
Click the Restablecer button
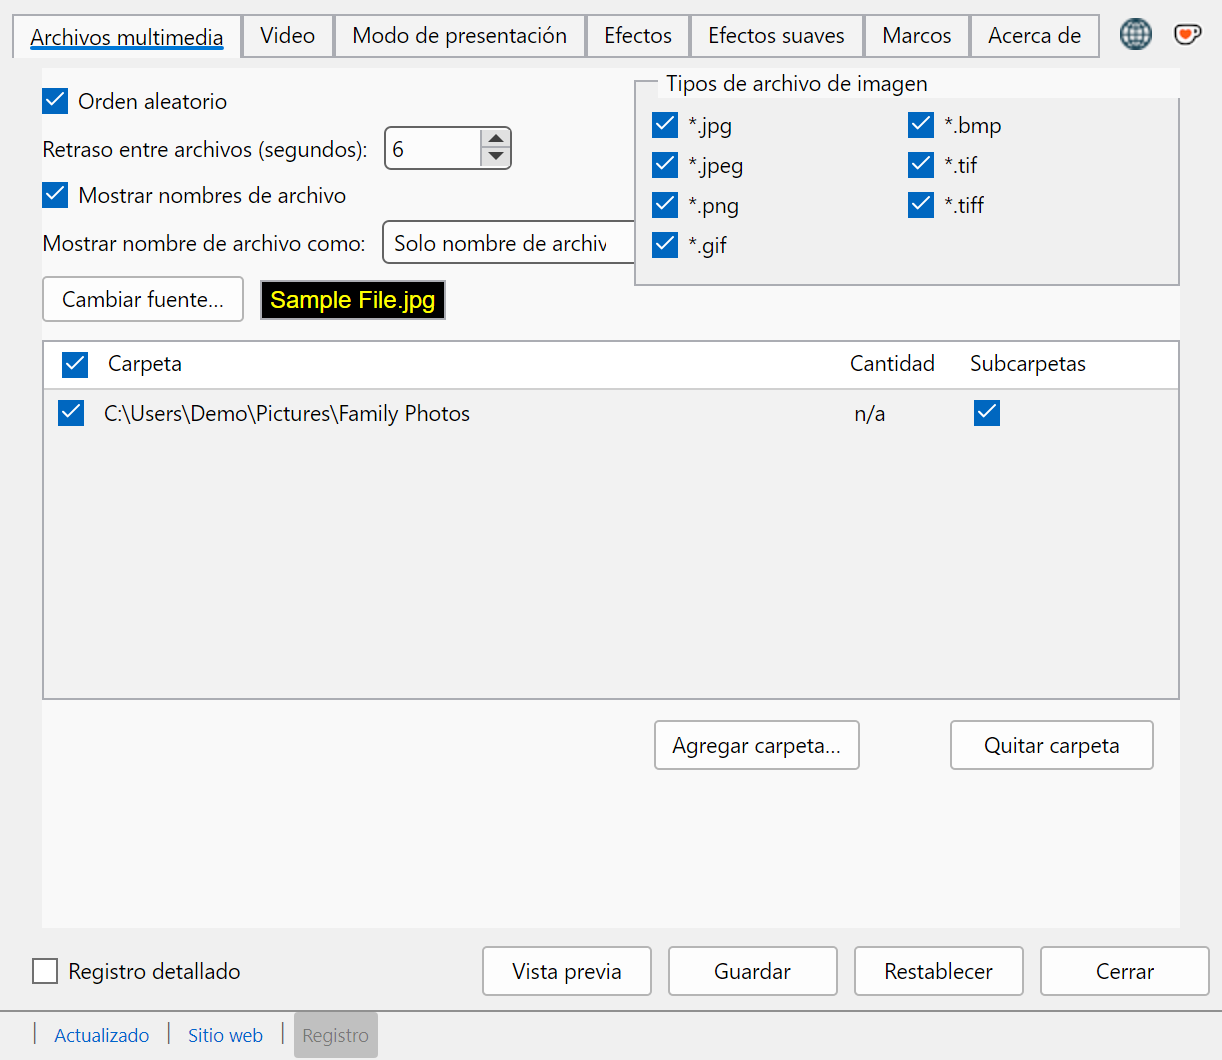click(x=939, y=971)
